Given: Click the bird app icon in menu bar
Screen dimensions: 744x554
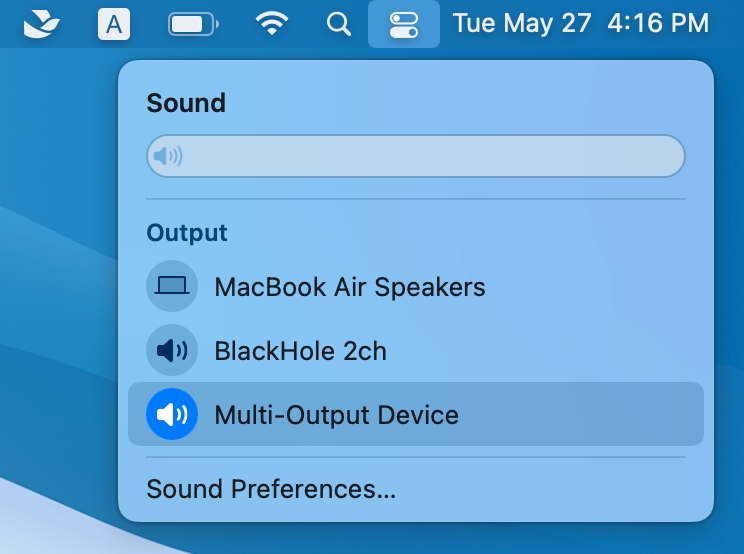Looking at the screenshot, I should point(41,24).
